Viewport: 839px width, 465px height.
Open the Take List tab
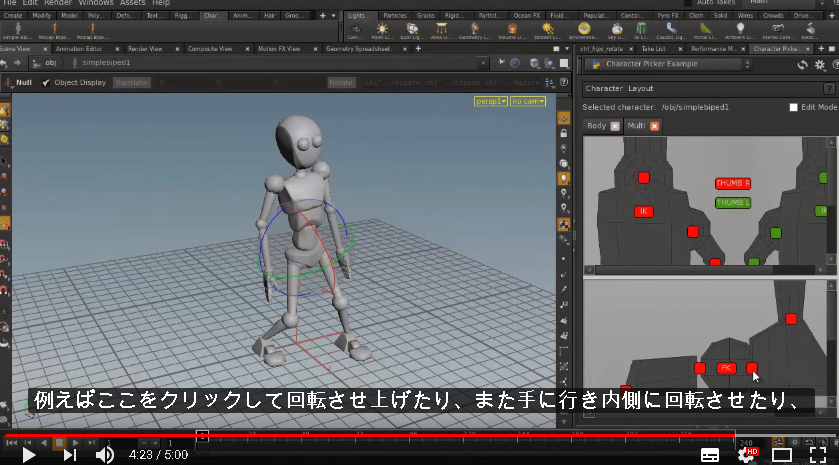click(x=653, y=49)
